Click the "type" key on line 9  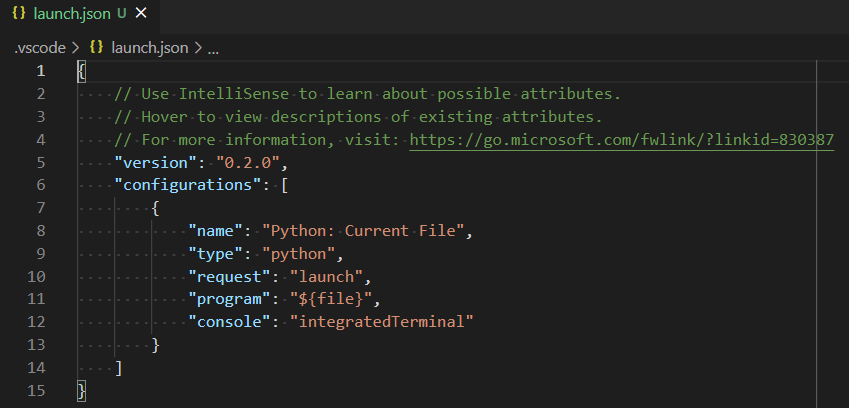pyautogui.click(x=214, y=254)
